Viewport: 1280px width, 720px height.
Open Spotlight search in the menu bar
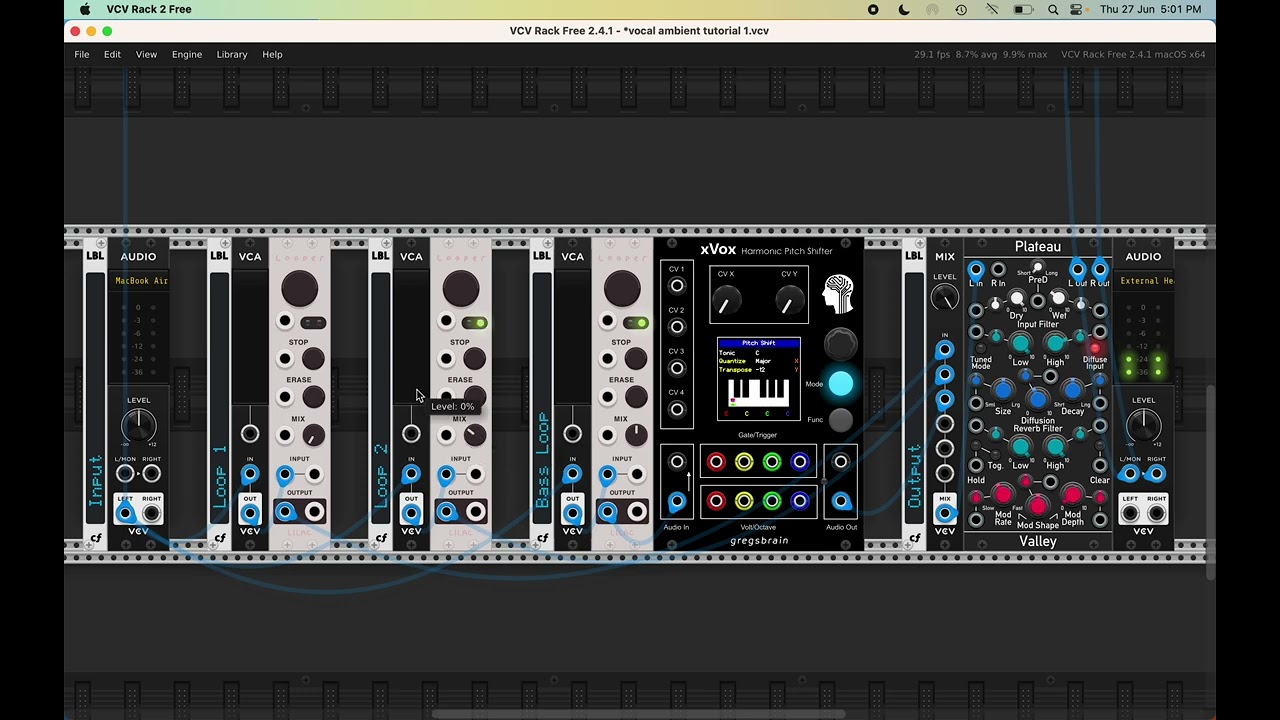point(1053,9)
